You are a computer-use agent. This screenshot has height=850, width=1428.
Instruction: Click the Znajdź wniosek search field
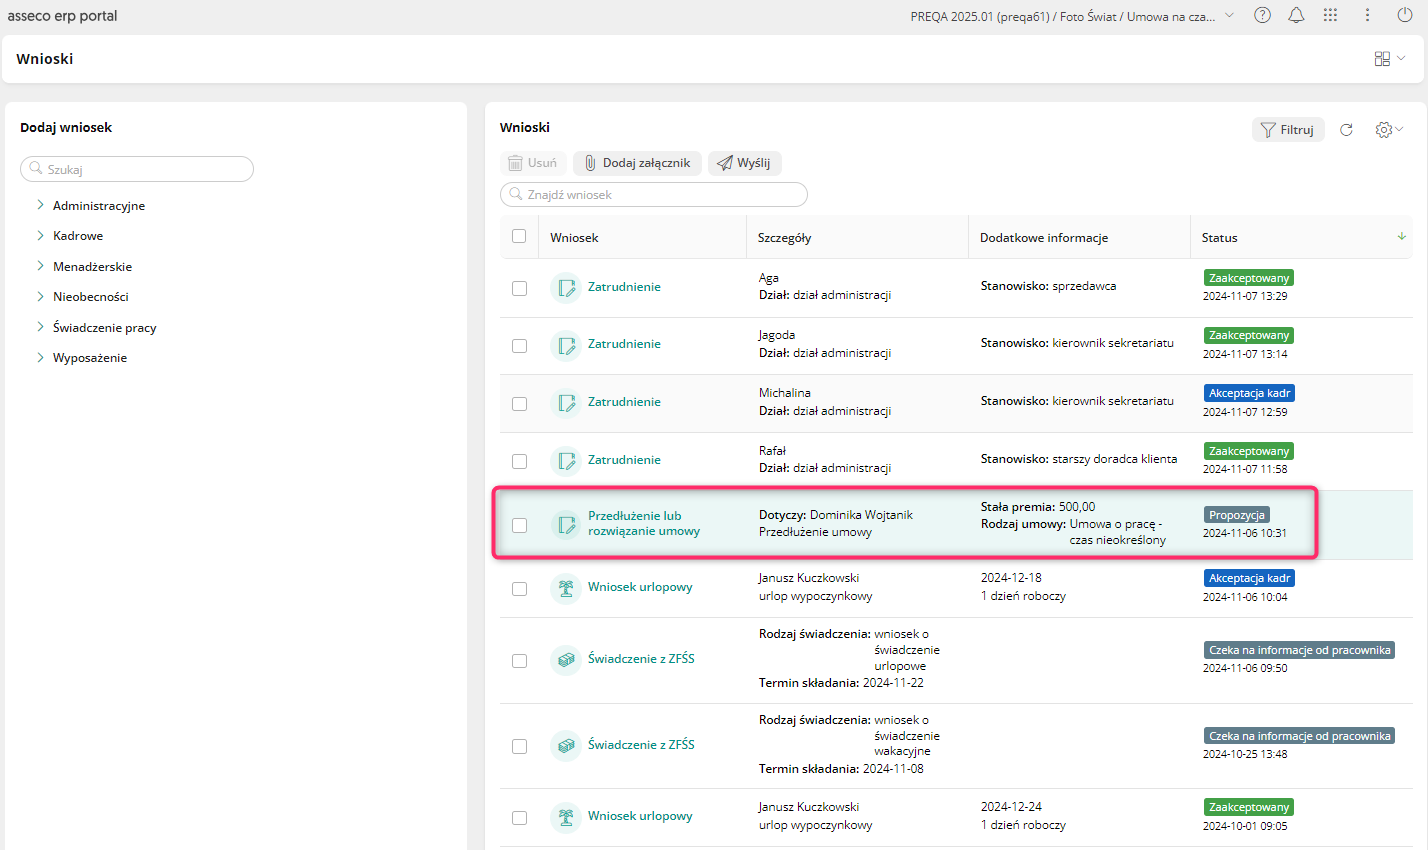point(654,195)
